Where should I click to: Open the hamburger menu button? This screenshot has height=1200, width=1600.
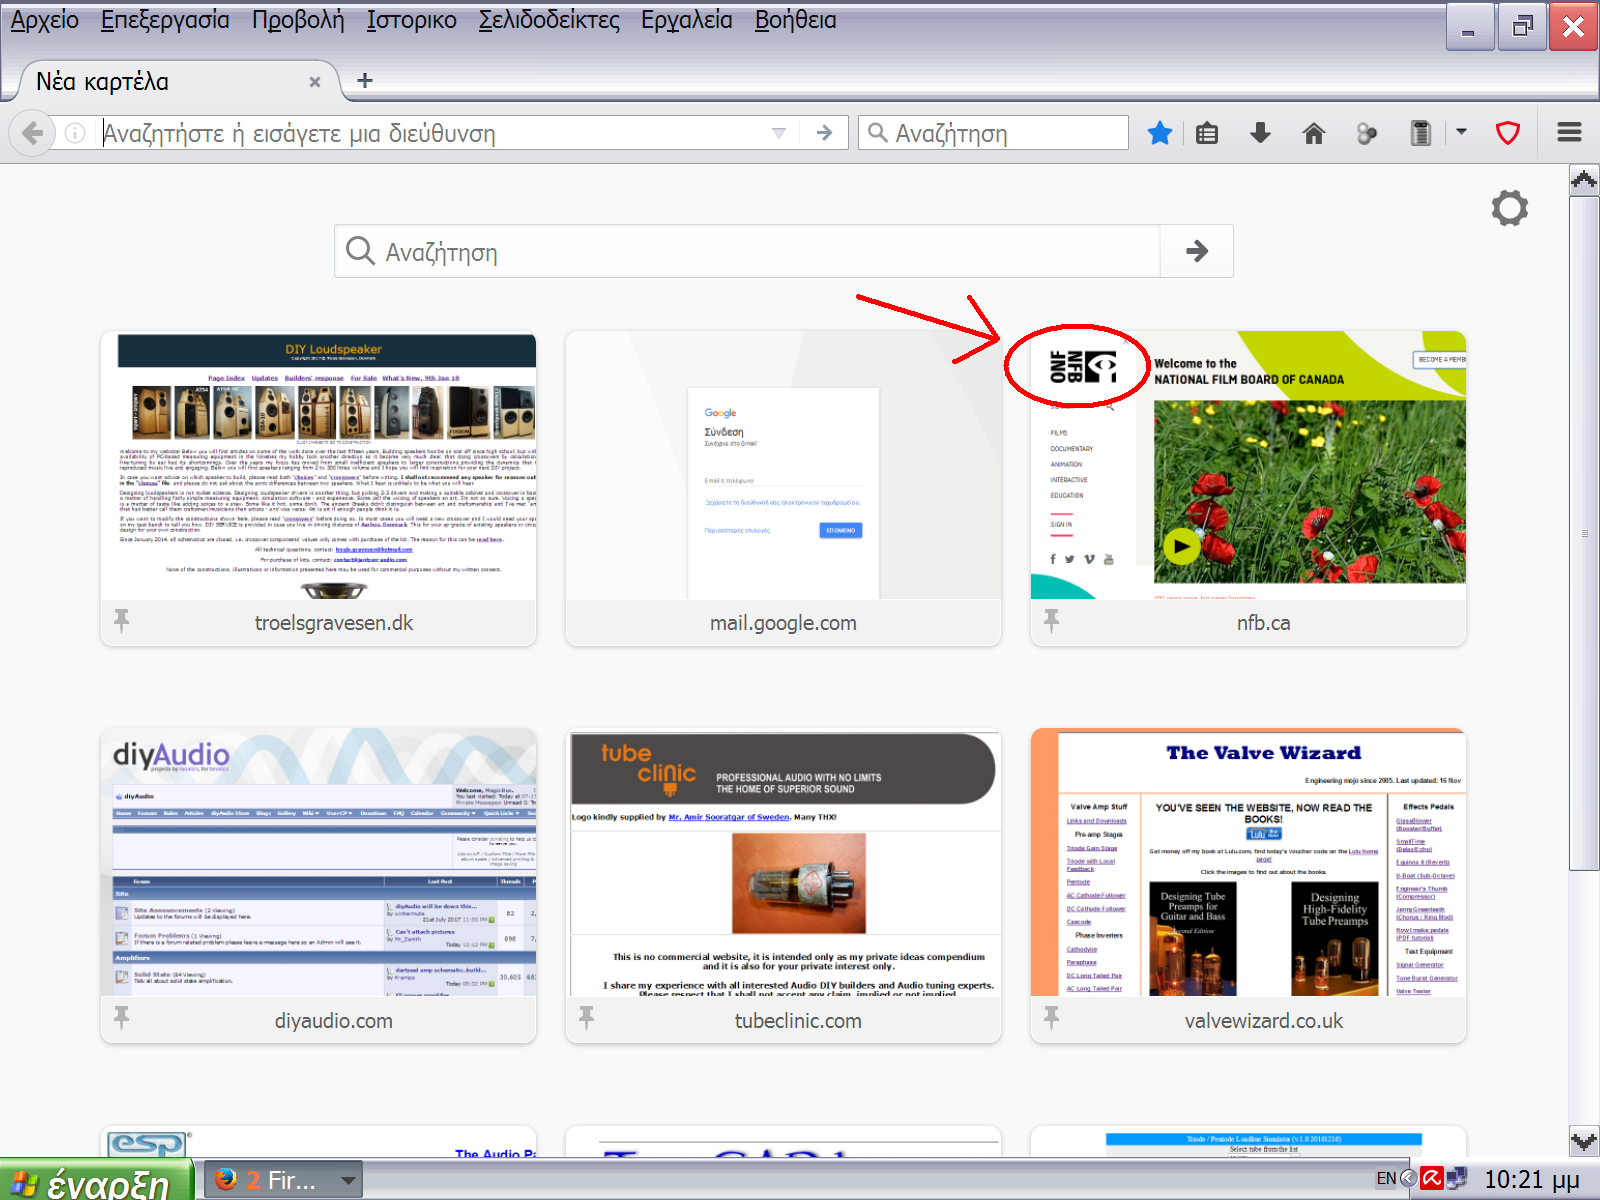tap(1570, 133)
